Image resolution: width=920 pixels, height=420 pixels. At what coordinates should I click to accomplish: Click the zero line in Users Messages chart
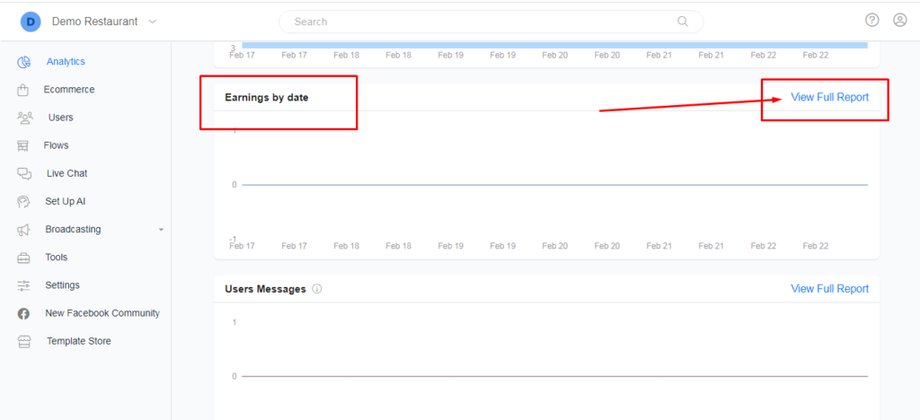554,376
